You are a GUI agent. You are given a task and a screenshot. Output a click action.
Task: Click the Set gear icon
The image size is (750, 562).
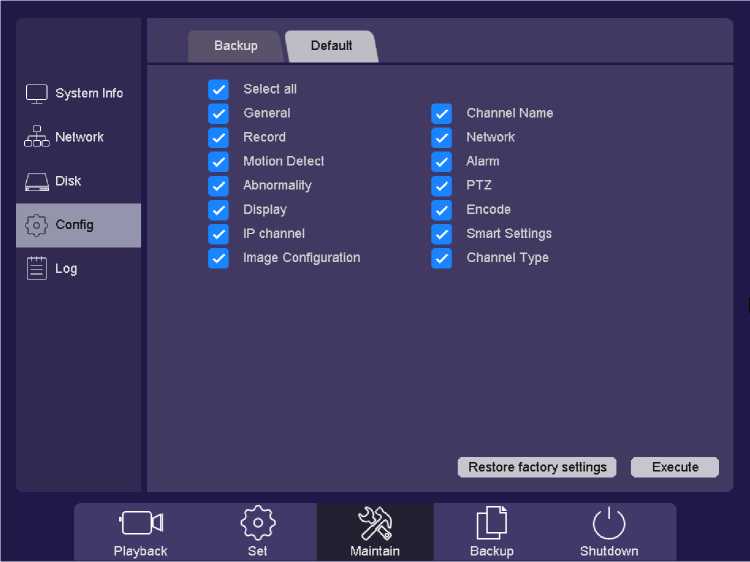pyautogui.click(x=258, y=523)
